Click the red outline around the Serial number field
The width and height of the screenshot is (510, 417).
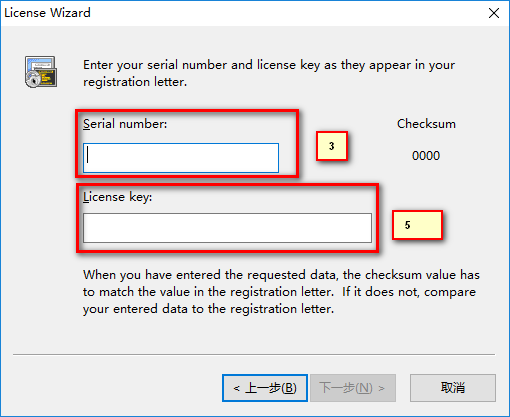pos(187,111)
